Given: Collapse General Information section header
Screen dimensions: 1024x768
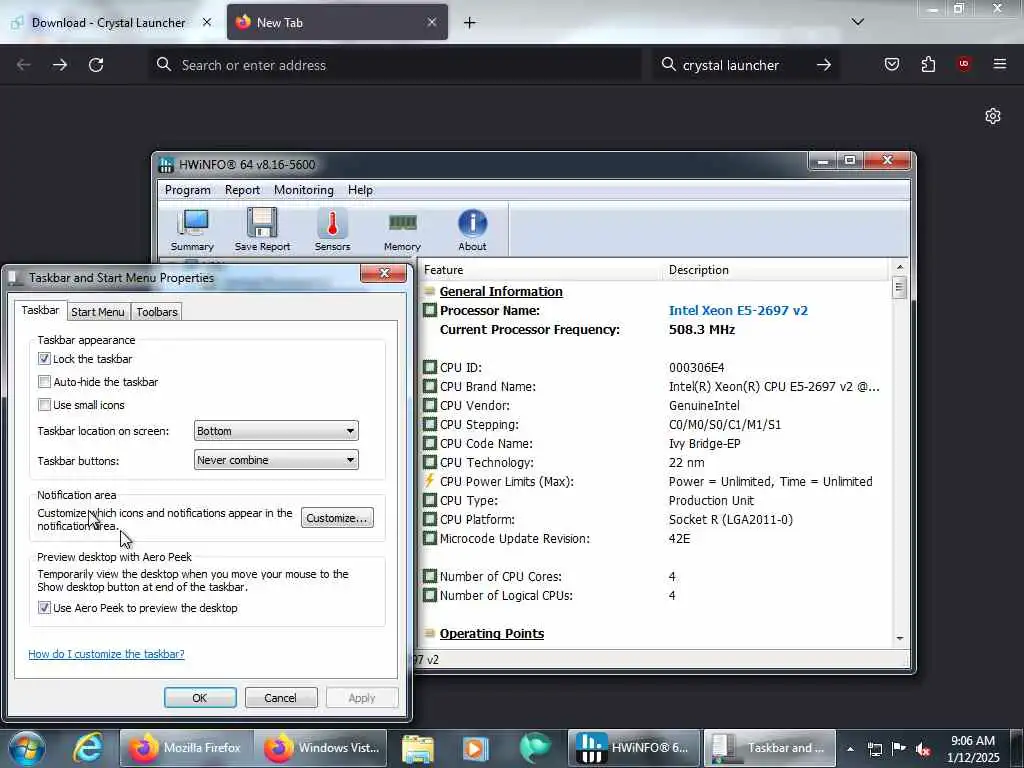Looking at the screenshot, I should (501, 291).
